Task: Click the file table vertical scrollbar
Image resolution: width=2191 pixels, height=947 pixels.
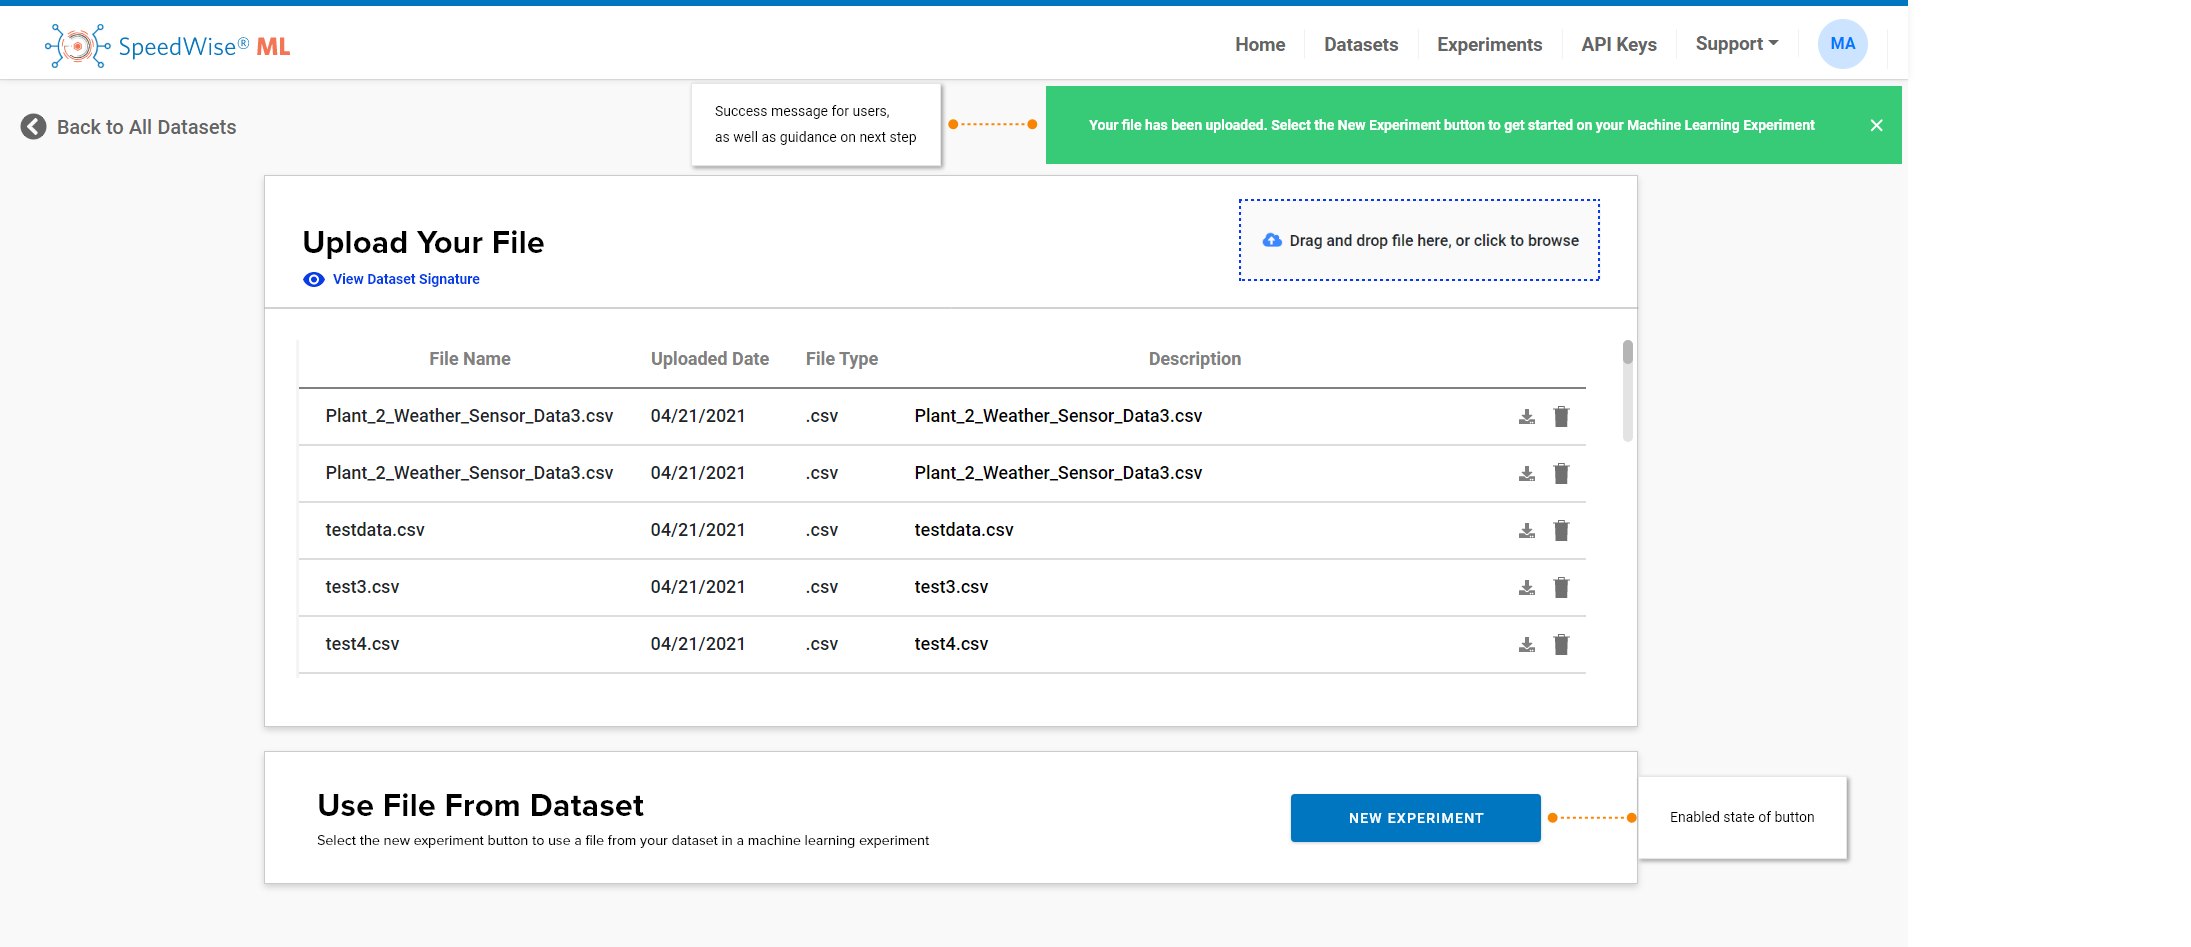Action: pyautogui.click(x=1627, y=390)
